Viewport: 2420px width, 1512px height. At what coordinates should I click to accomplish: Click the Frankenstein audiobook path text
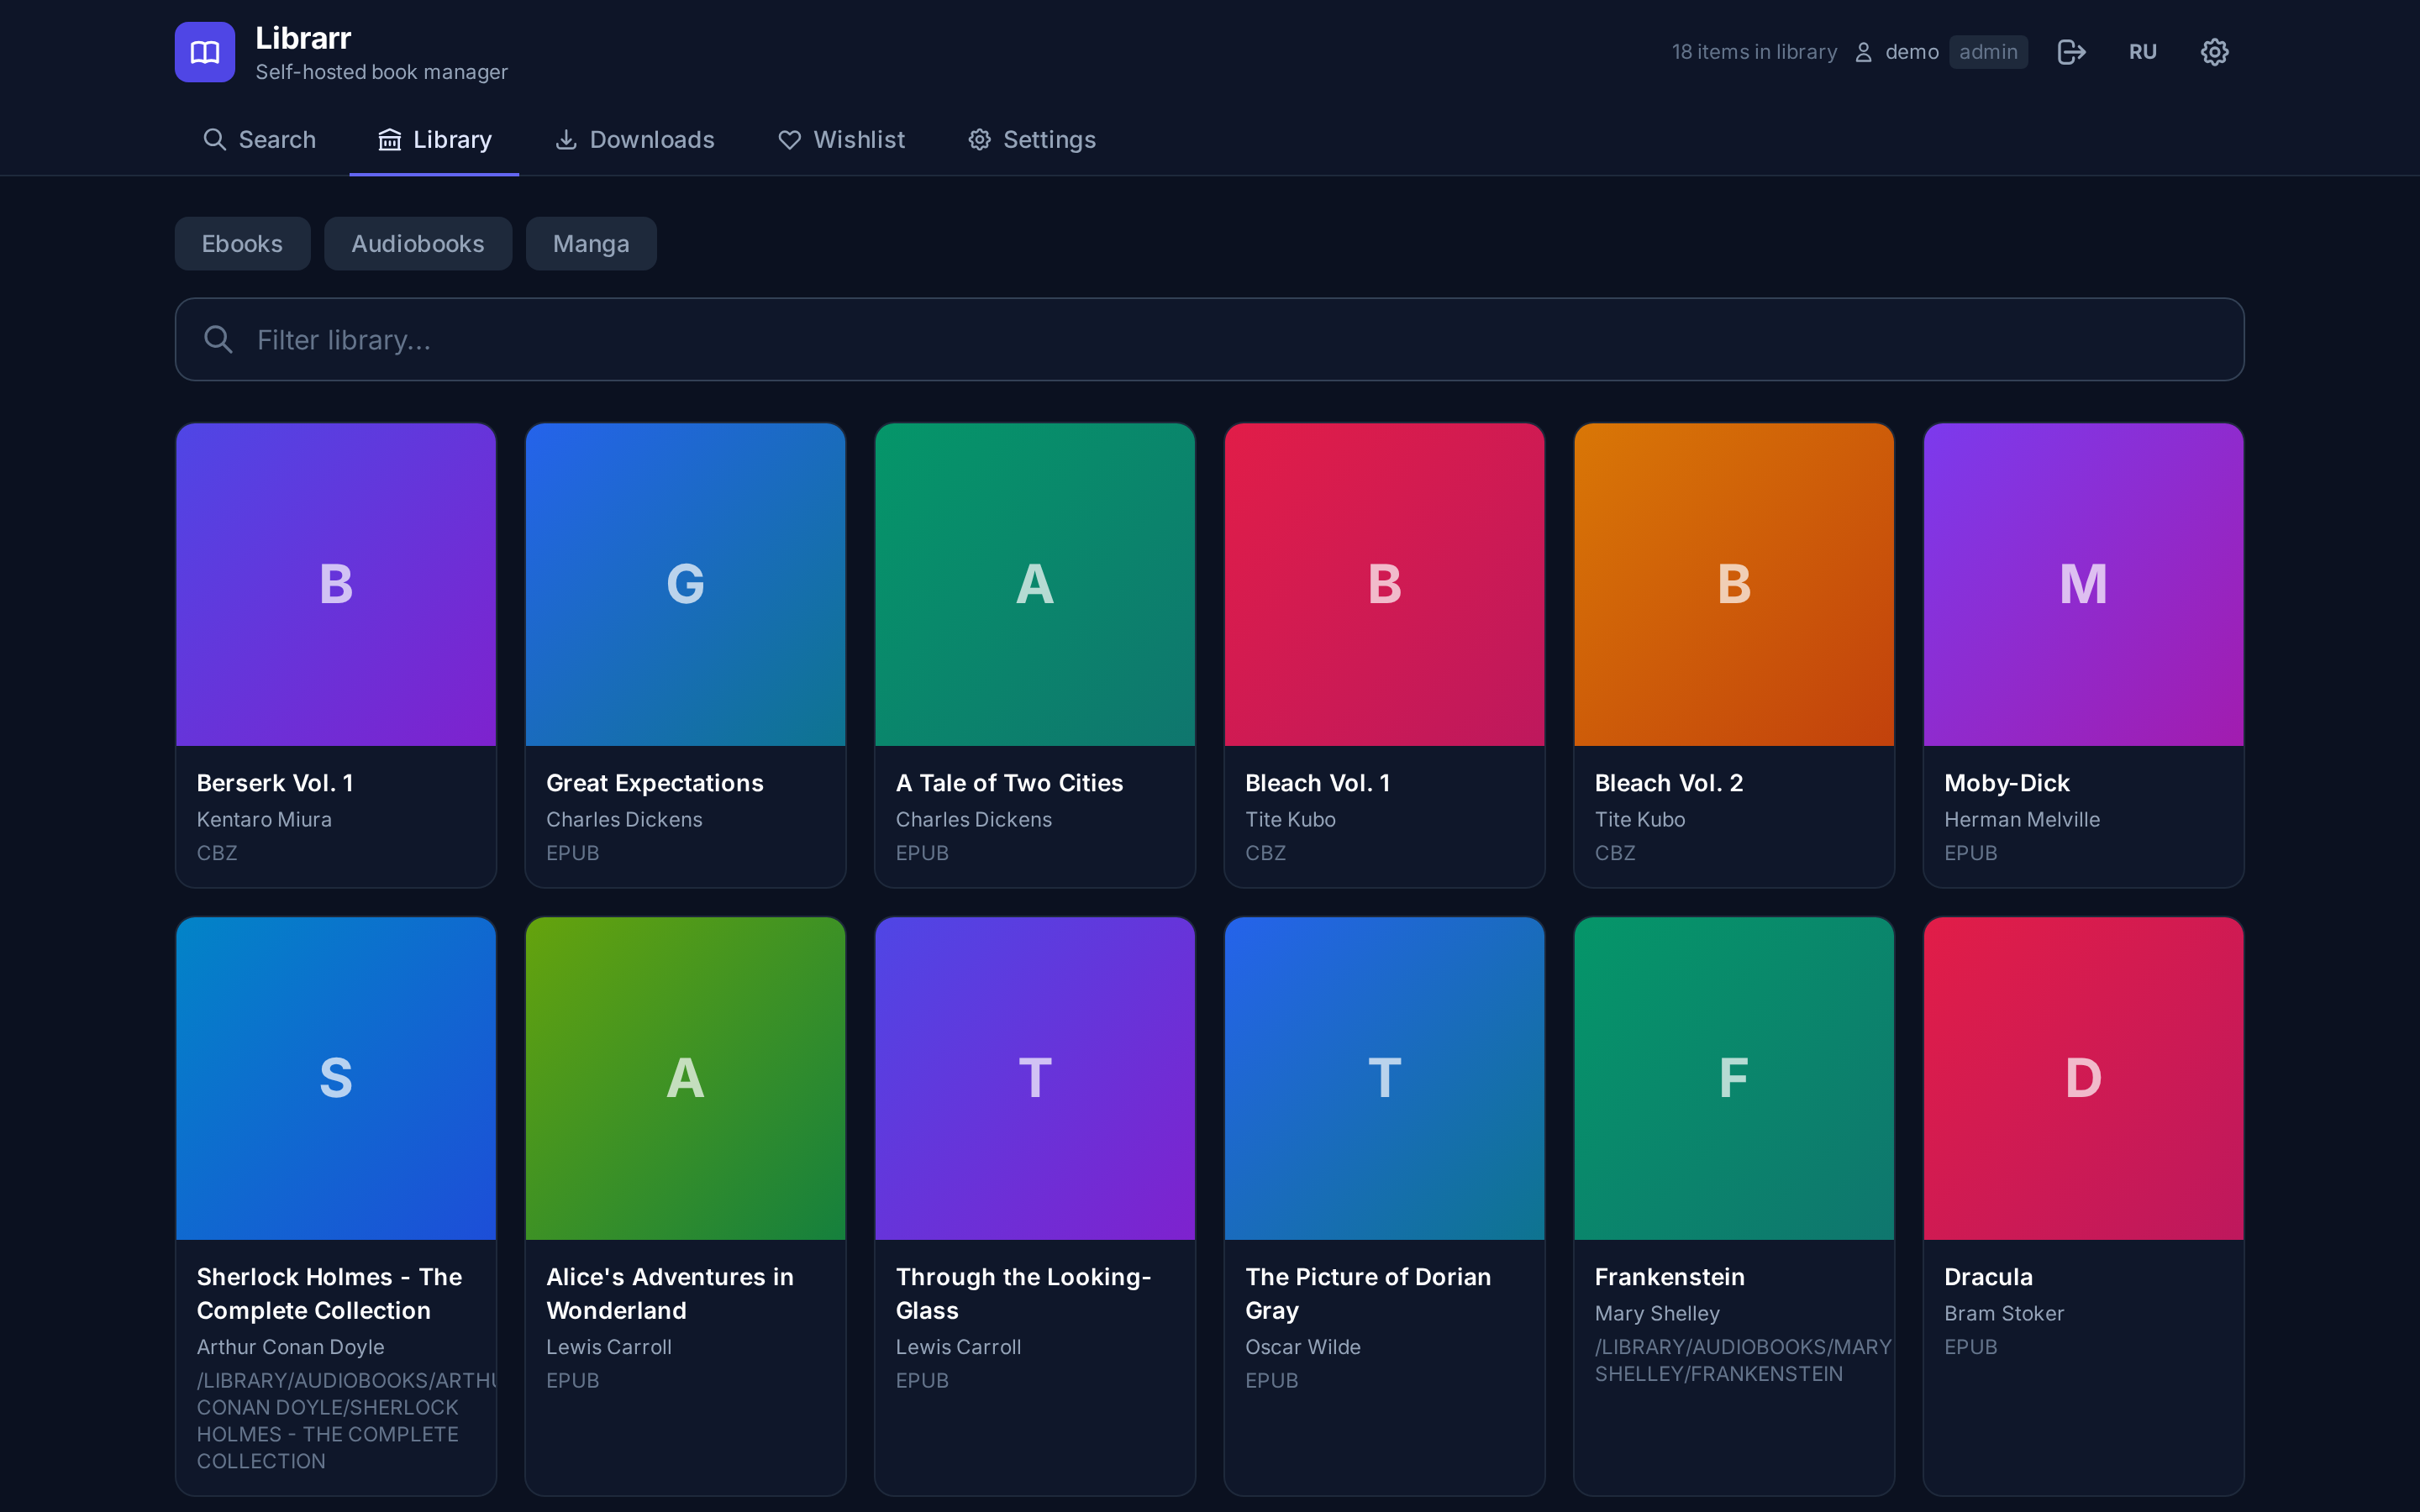tap(1743, 1360)
